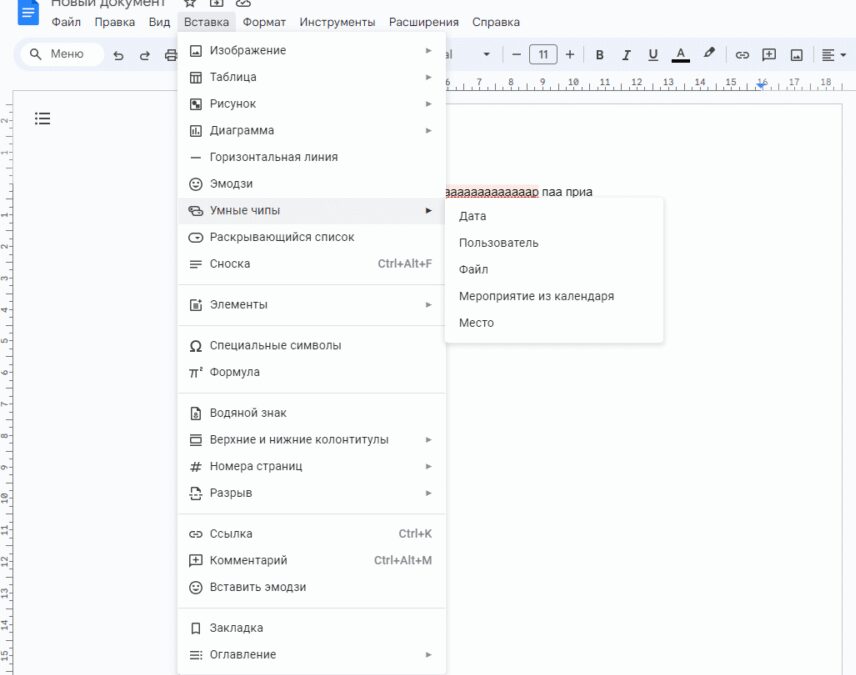Increase font size with the plus control

coord(569,54)
